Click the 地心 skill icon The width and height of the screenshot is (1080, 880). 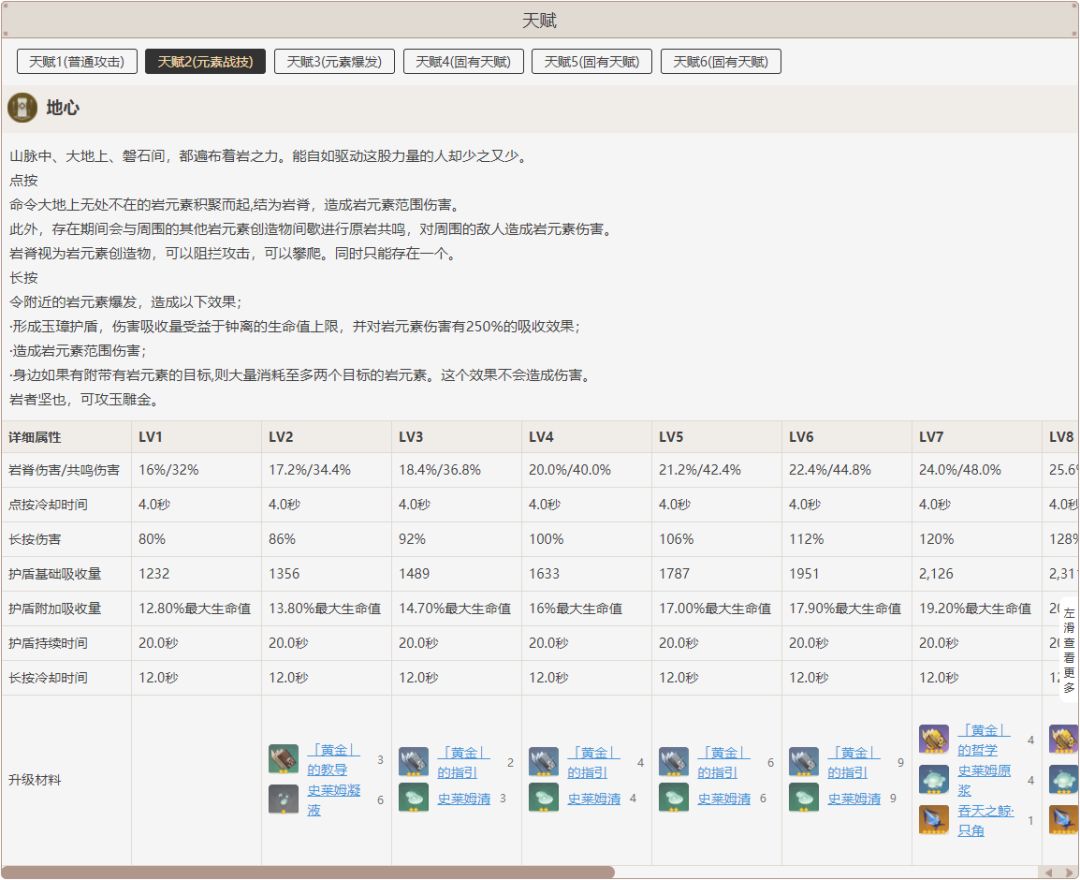22,108
